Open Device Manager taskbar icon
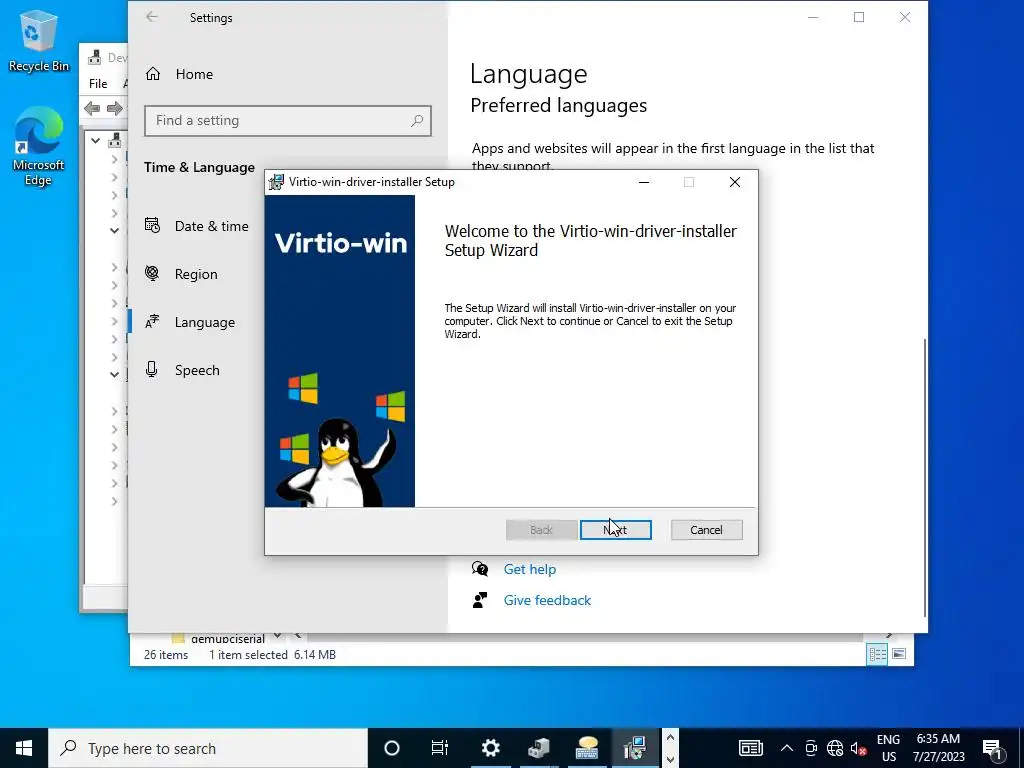 539,748
